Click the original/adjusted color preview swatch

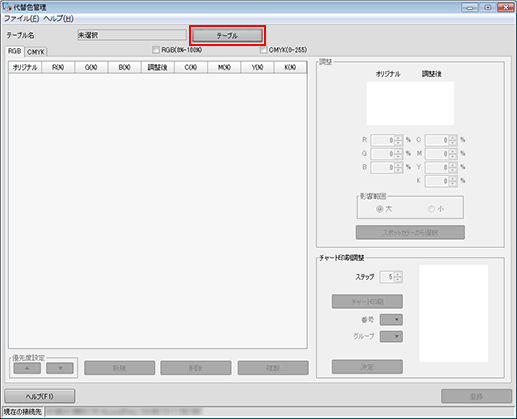[410, 103]
